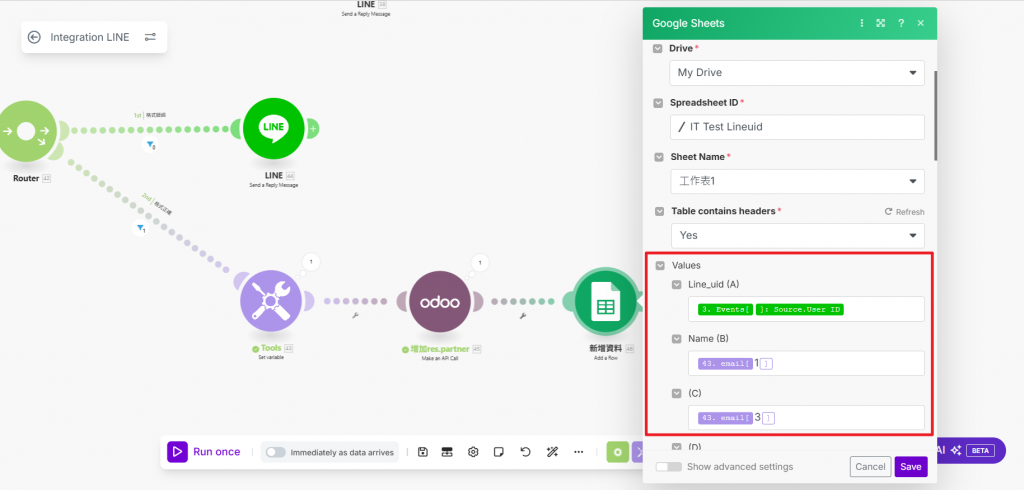Expand Google Sheets panel to fullscreen

click(881, 23)
